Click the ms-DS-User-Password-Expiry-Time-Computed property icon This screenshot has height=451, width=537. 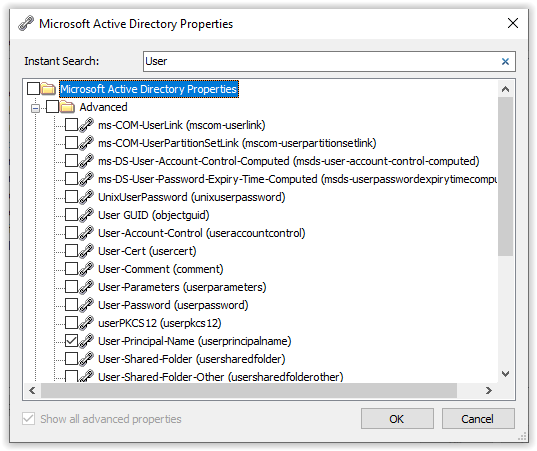(86, 179)
